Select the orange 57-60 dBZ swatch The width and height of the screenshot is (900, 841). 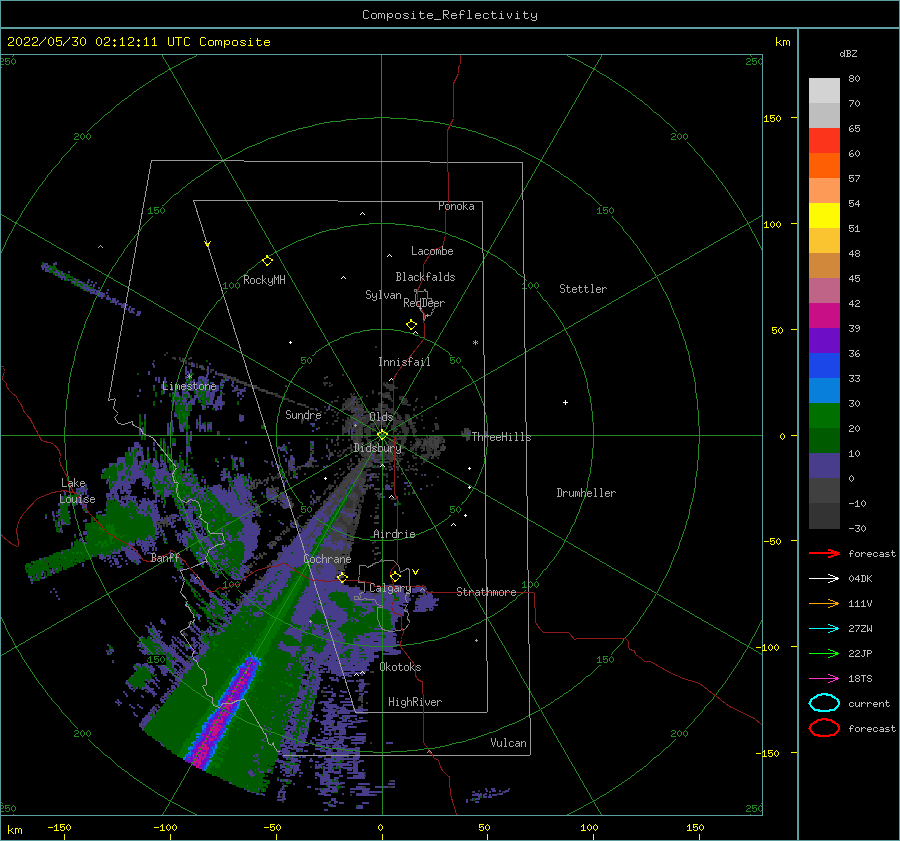(x=824, y=166)
